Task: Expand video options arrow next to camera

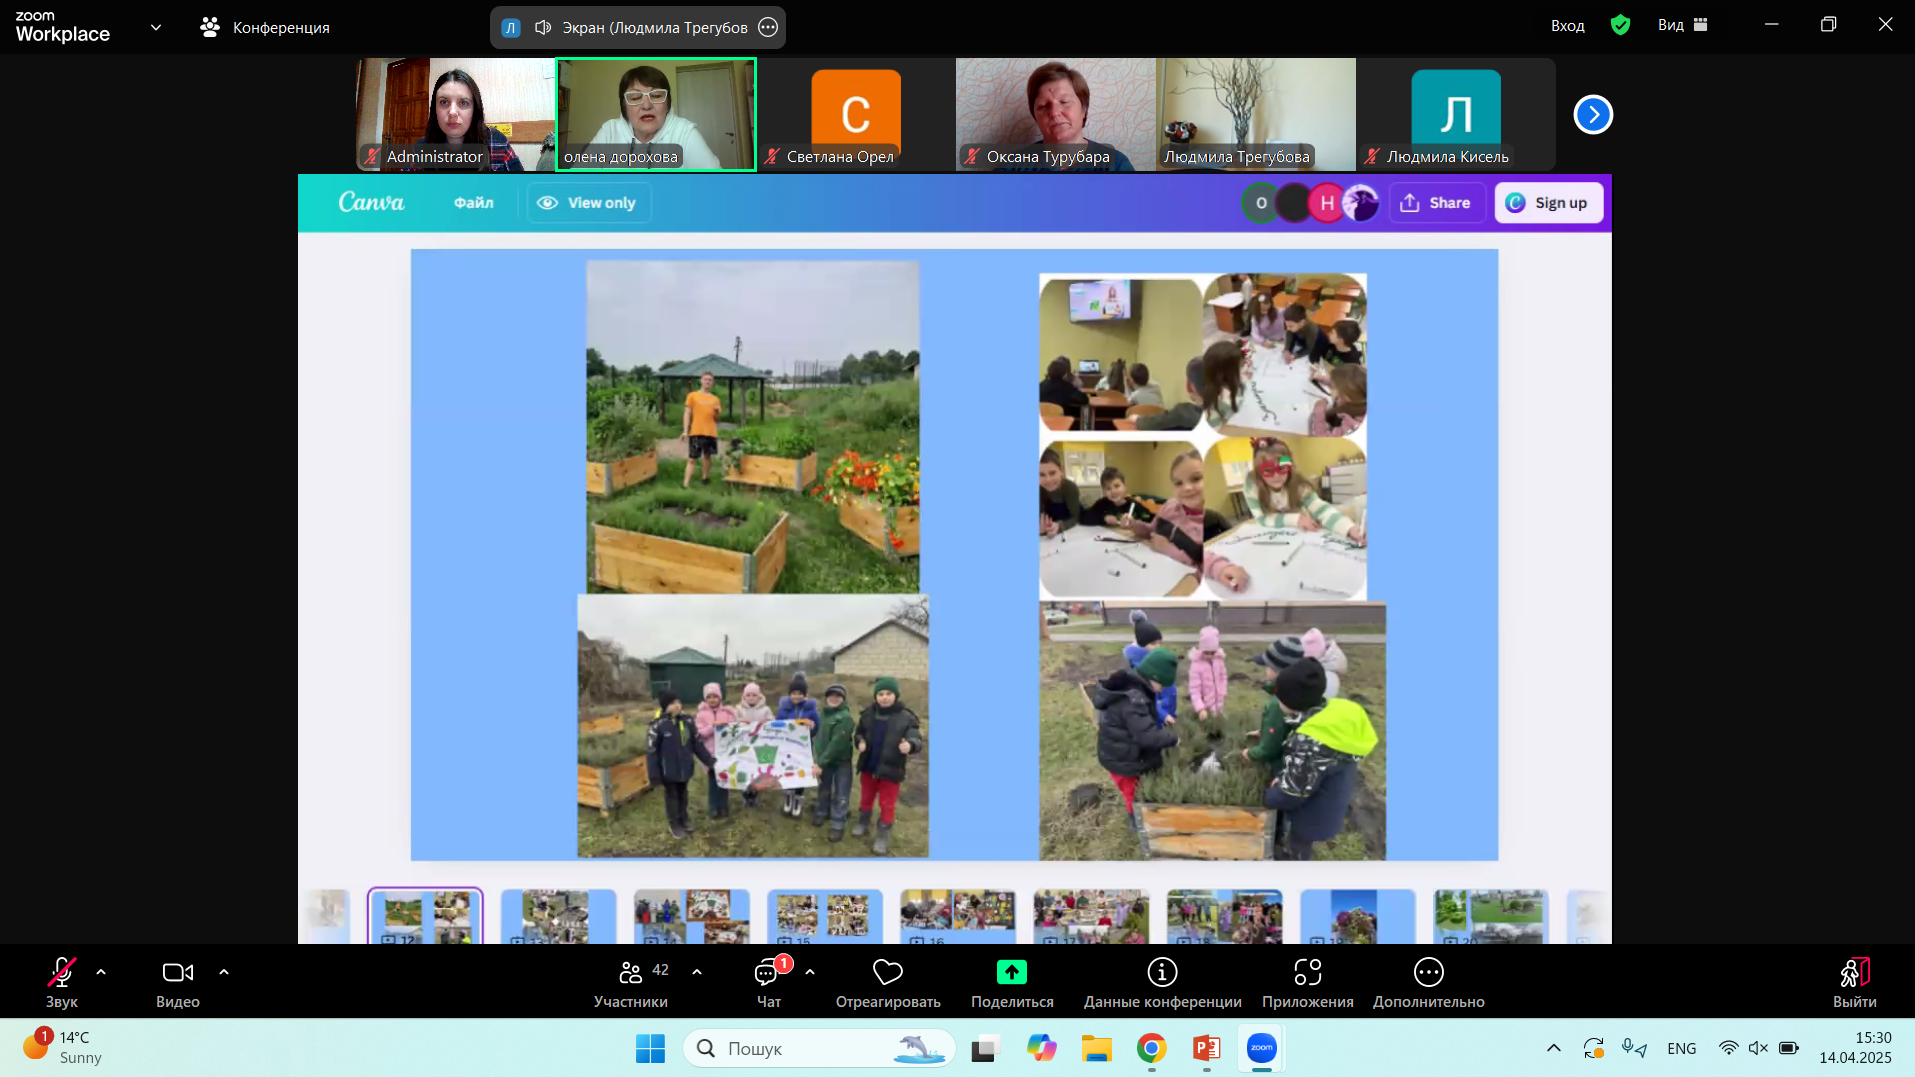Action: [x=224, y=972]
